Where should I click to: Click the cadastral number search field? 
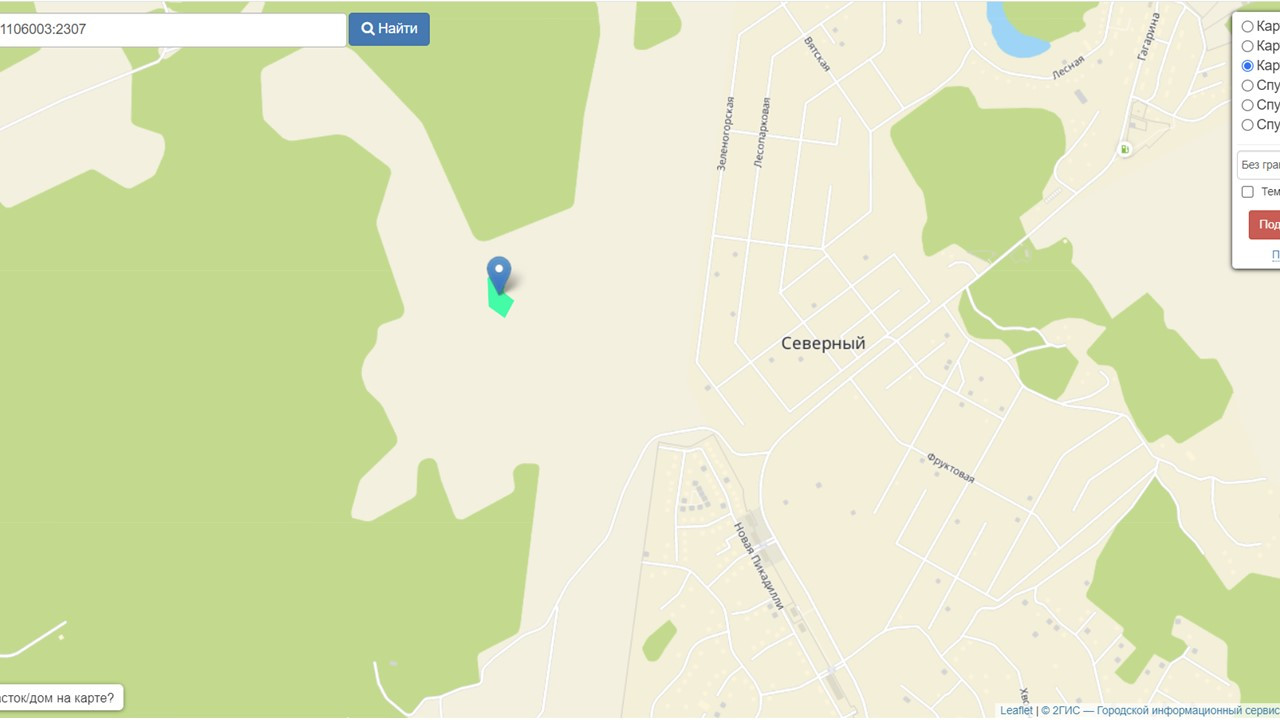[172, 29]
